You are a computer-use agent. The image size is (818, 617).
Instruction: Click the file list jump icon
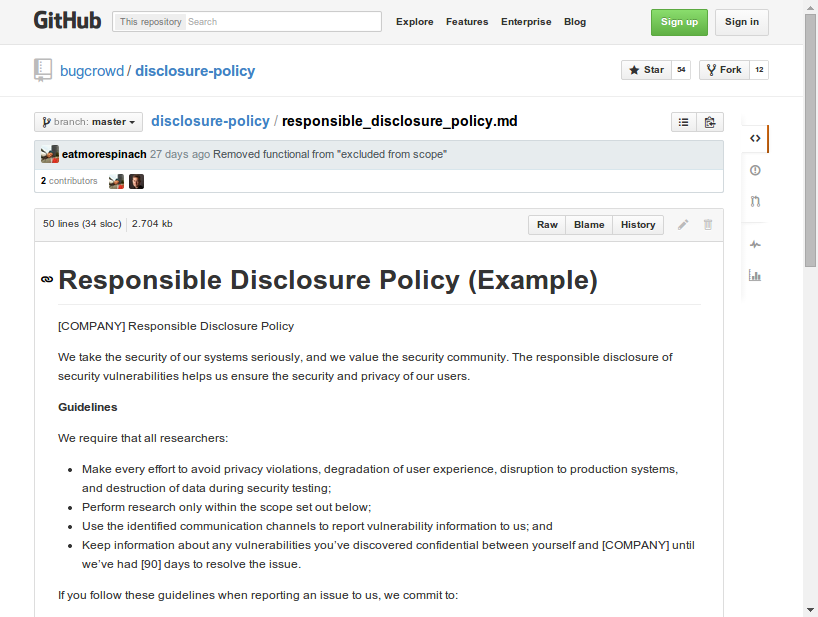[x=684, y=122]
